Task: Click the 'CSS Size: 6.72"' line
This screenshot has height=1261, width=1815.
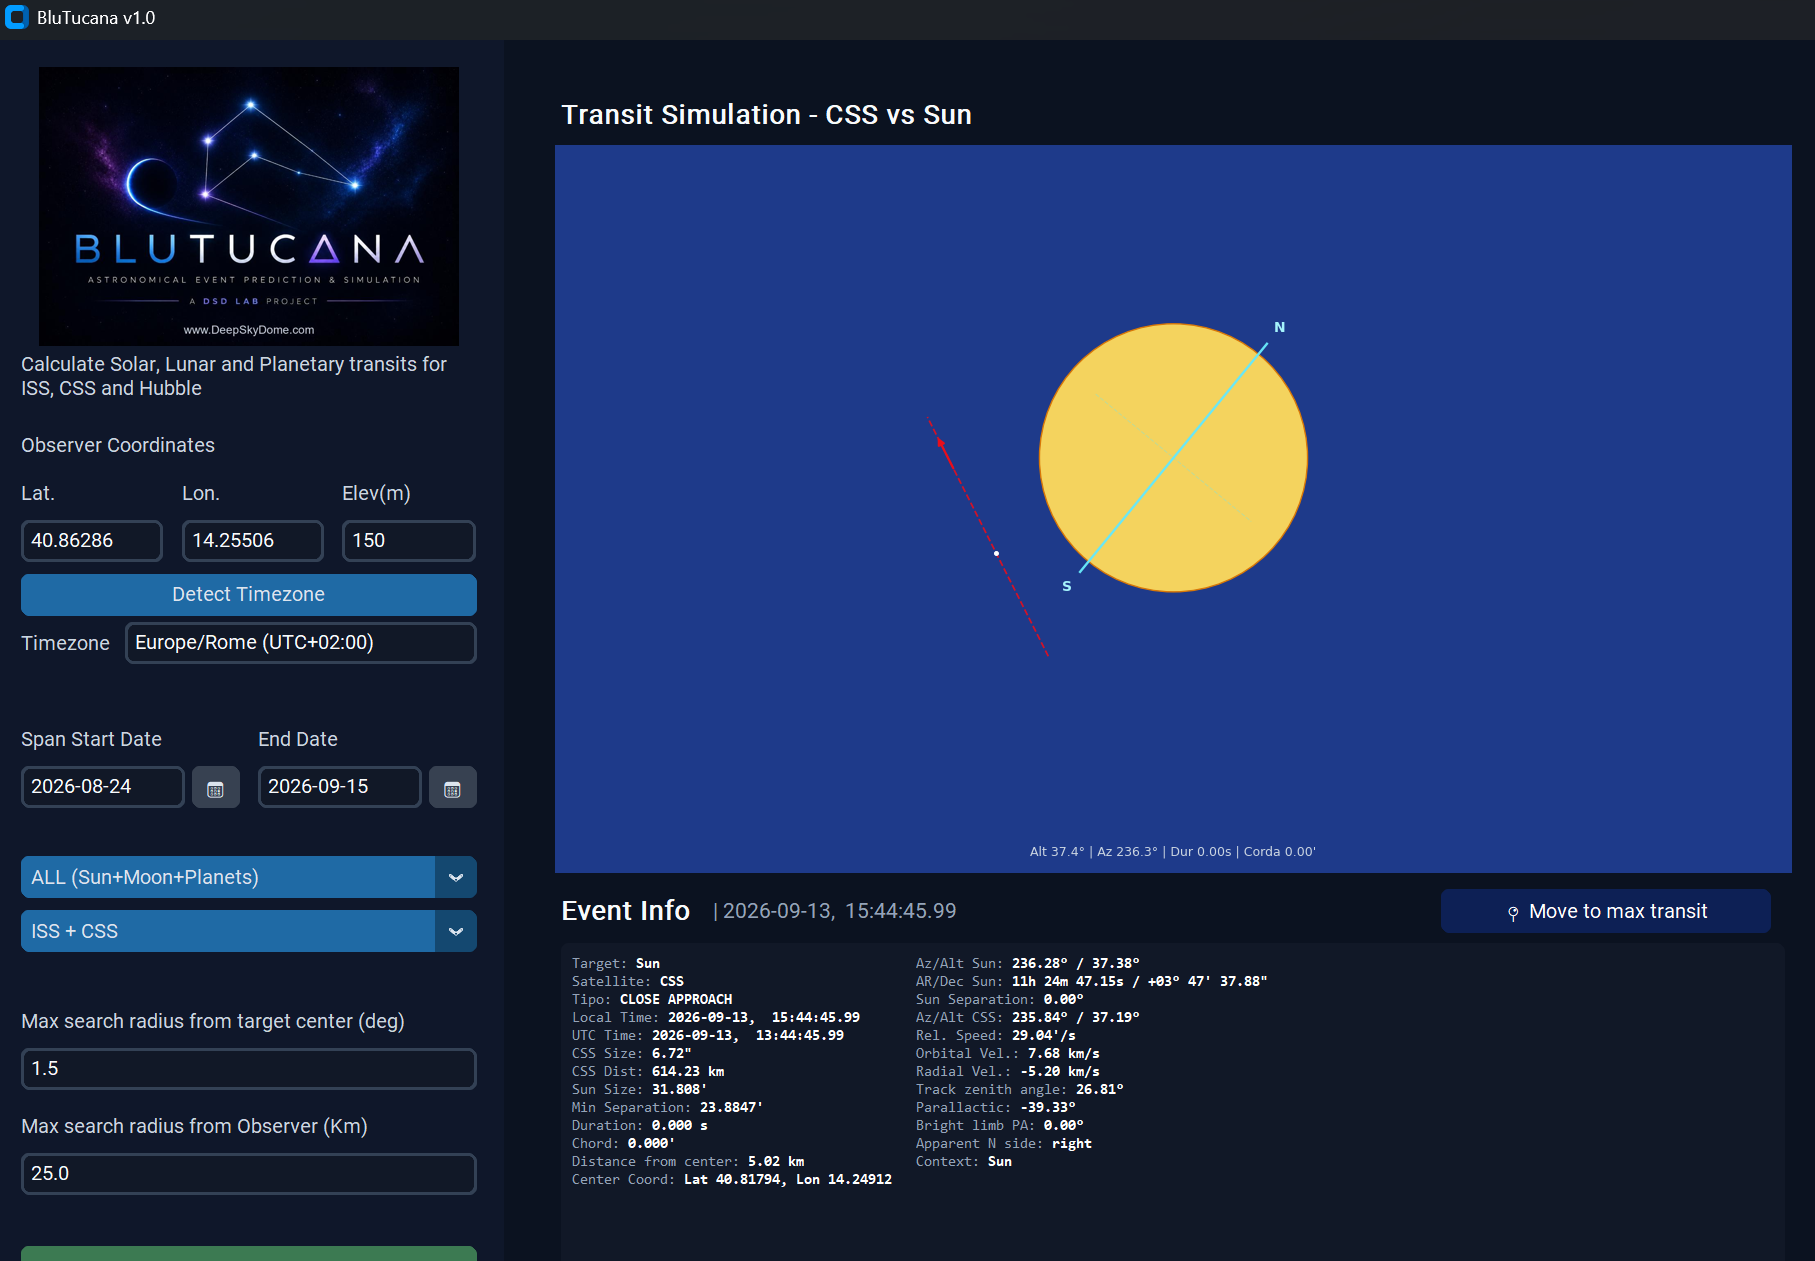Action: pos(632,1053)
